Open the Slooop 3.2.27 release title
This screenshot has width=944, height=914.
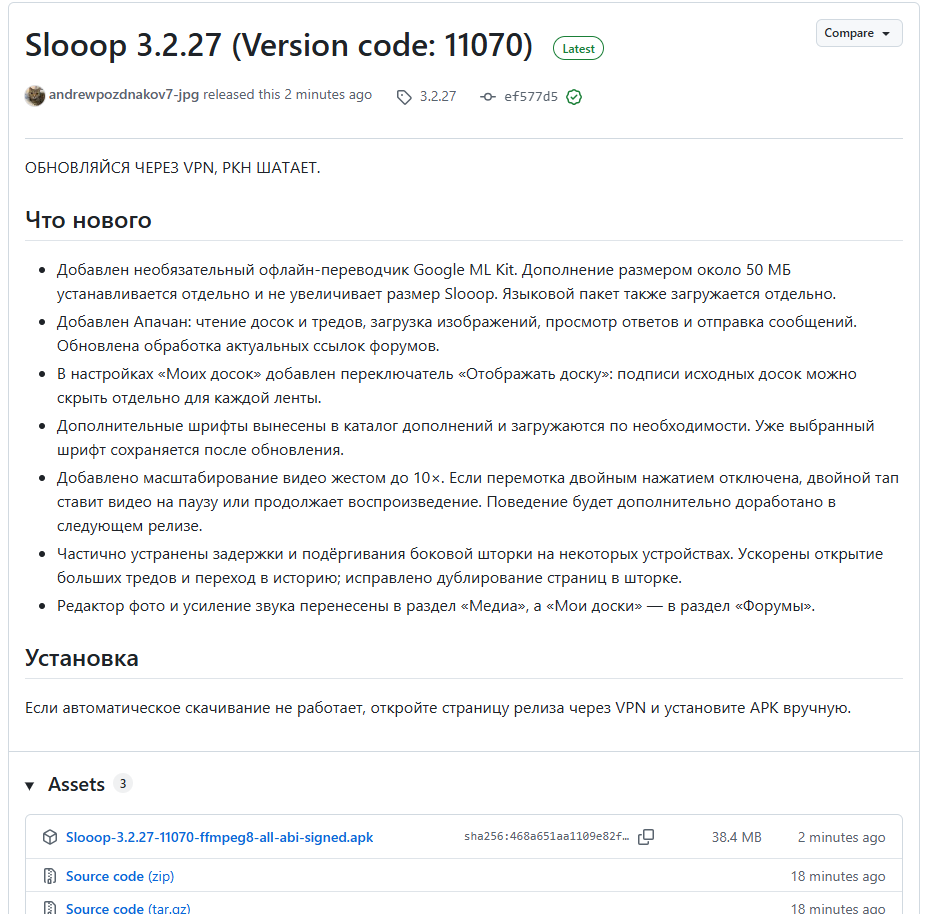pos(279,45)
